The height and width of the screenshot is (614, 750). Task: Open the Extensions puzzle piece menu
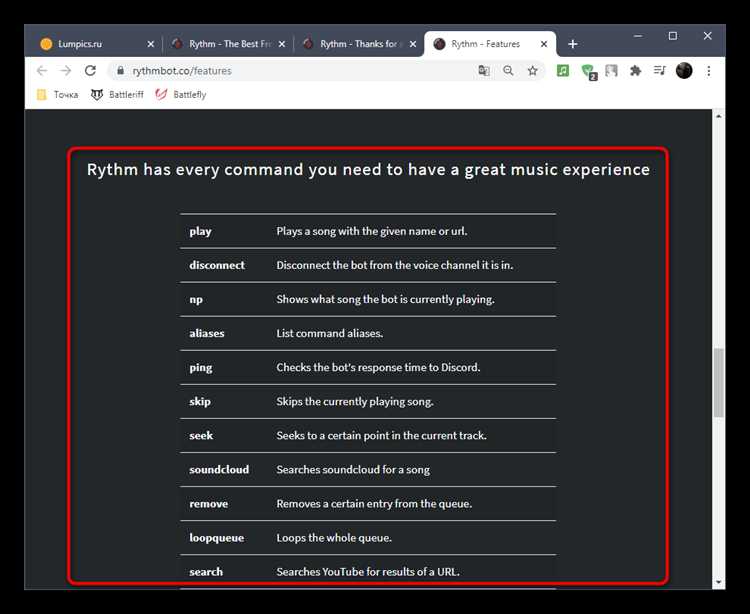coord(635,71)
